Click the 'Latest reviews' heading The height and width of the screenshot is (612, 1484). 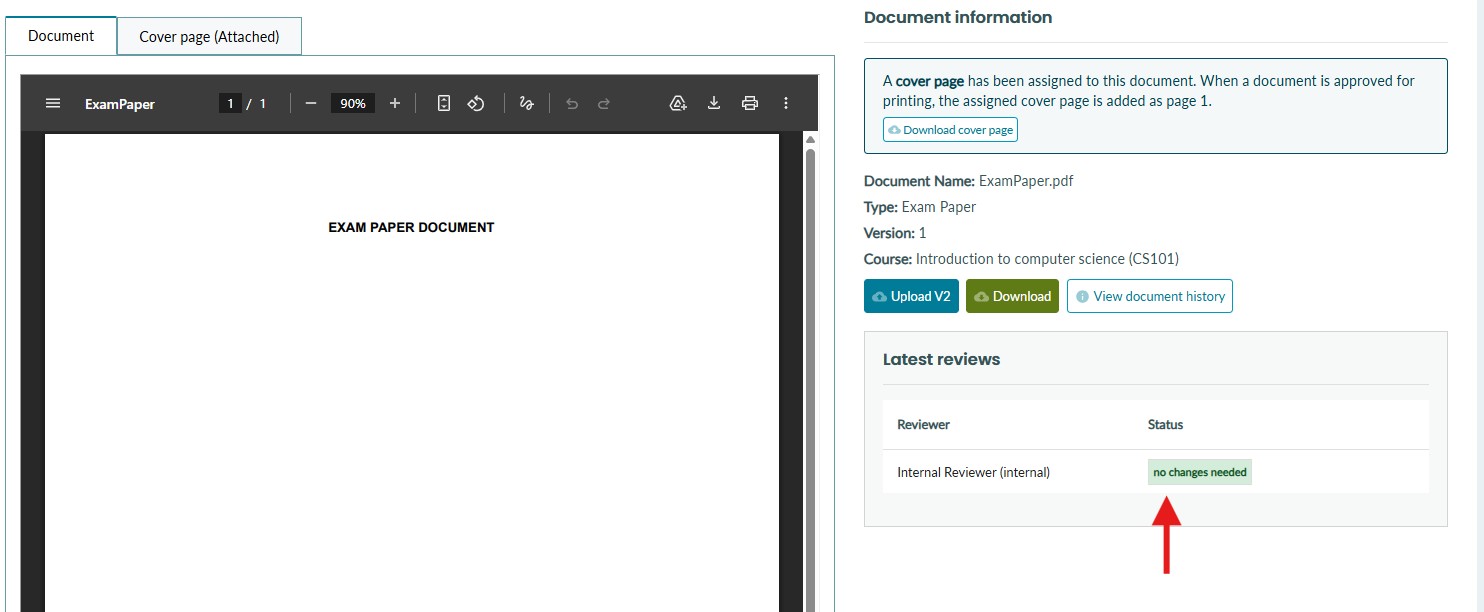pyautogui.click(x=941, y=359)
